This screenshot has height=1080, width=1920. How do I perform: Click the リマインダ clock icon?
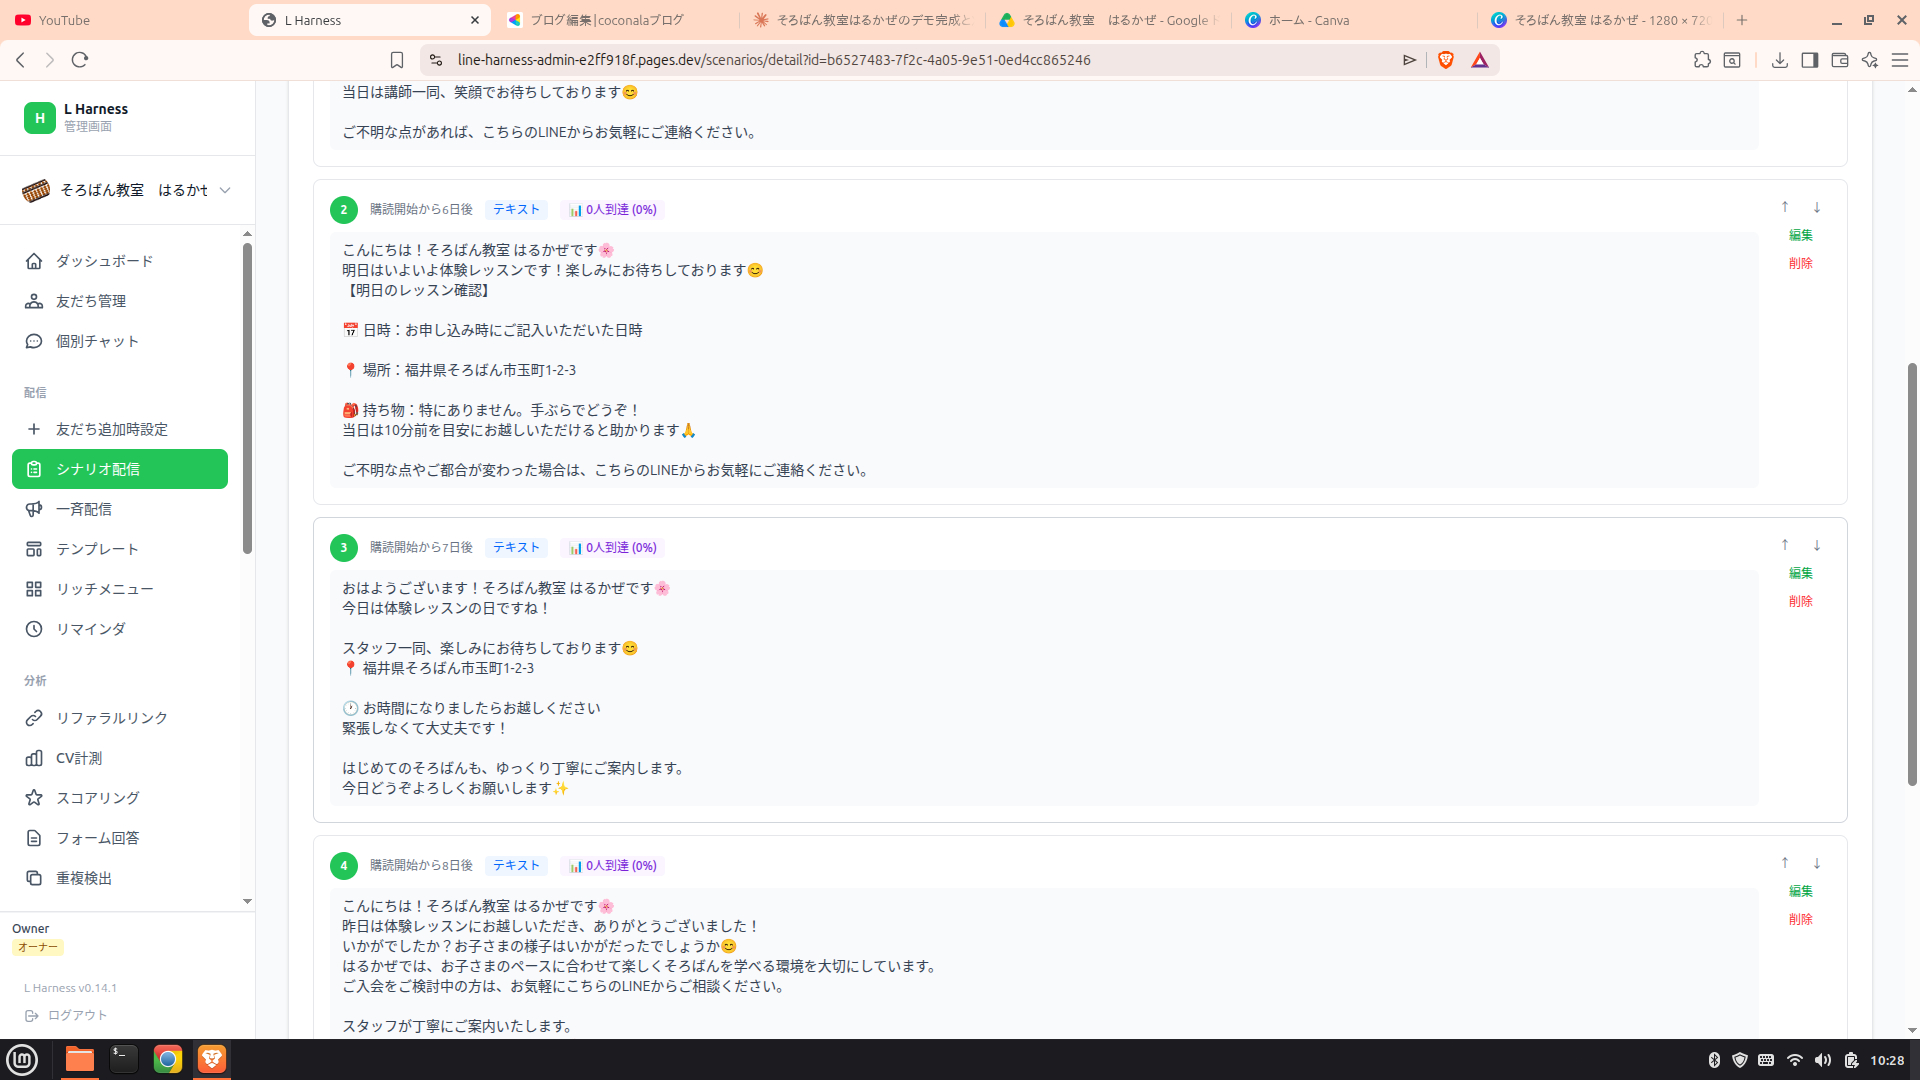point(34,629)
